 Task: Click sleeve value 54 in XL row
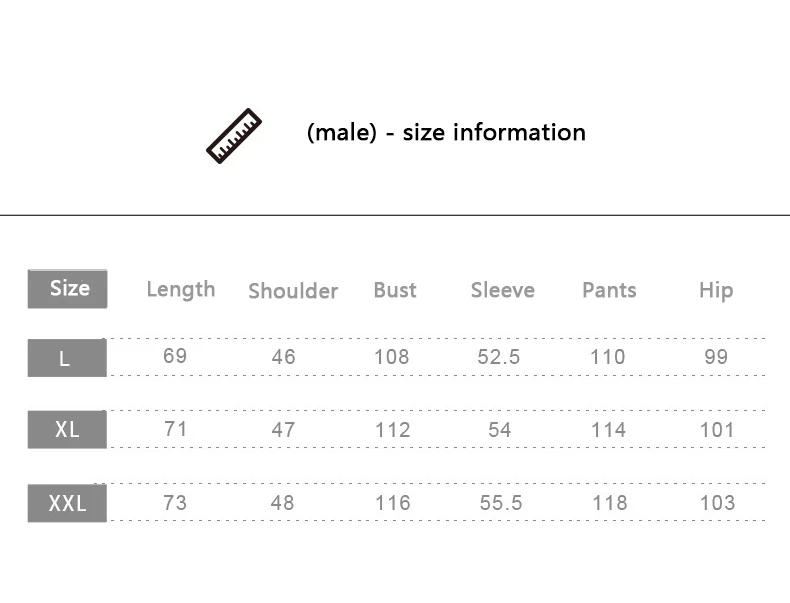pyautogui.click(x=500, y=430)
